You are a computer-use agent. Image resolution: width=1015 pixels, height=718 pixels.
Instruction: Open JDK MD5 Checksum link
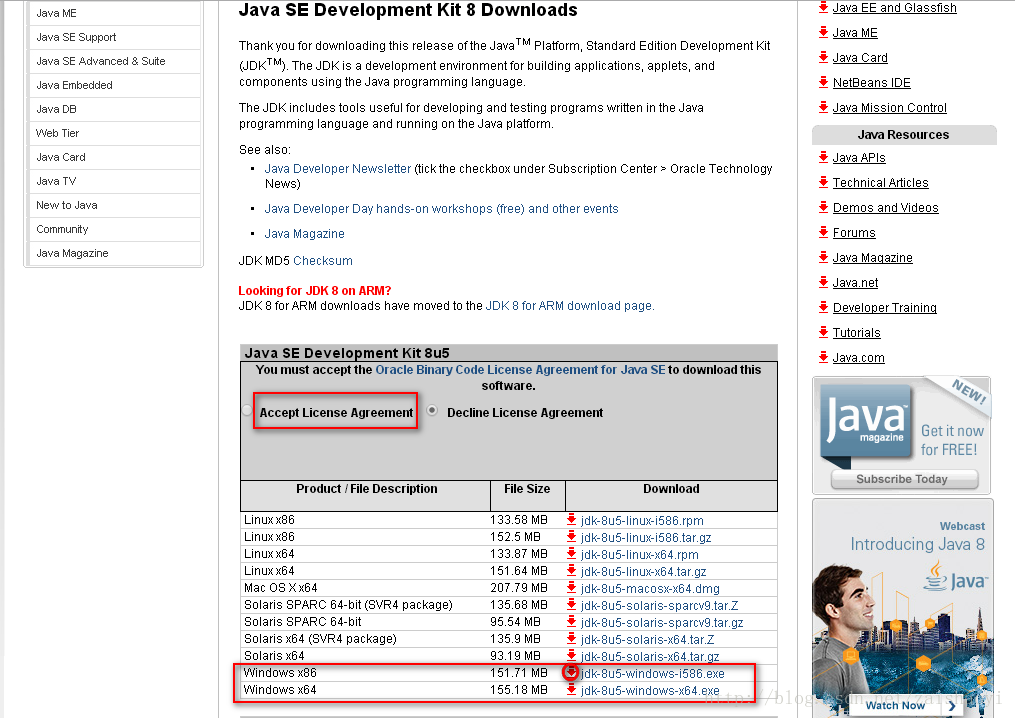coord(323,261)
